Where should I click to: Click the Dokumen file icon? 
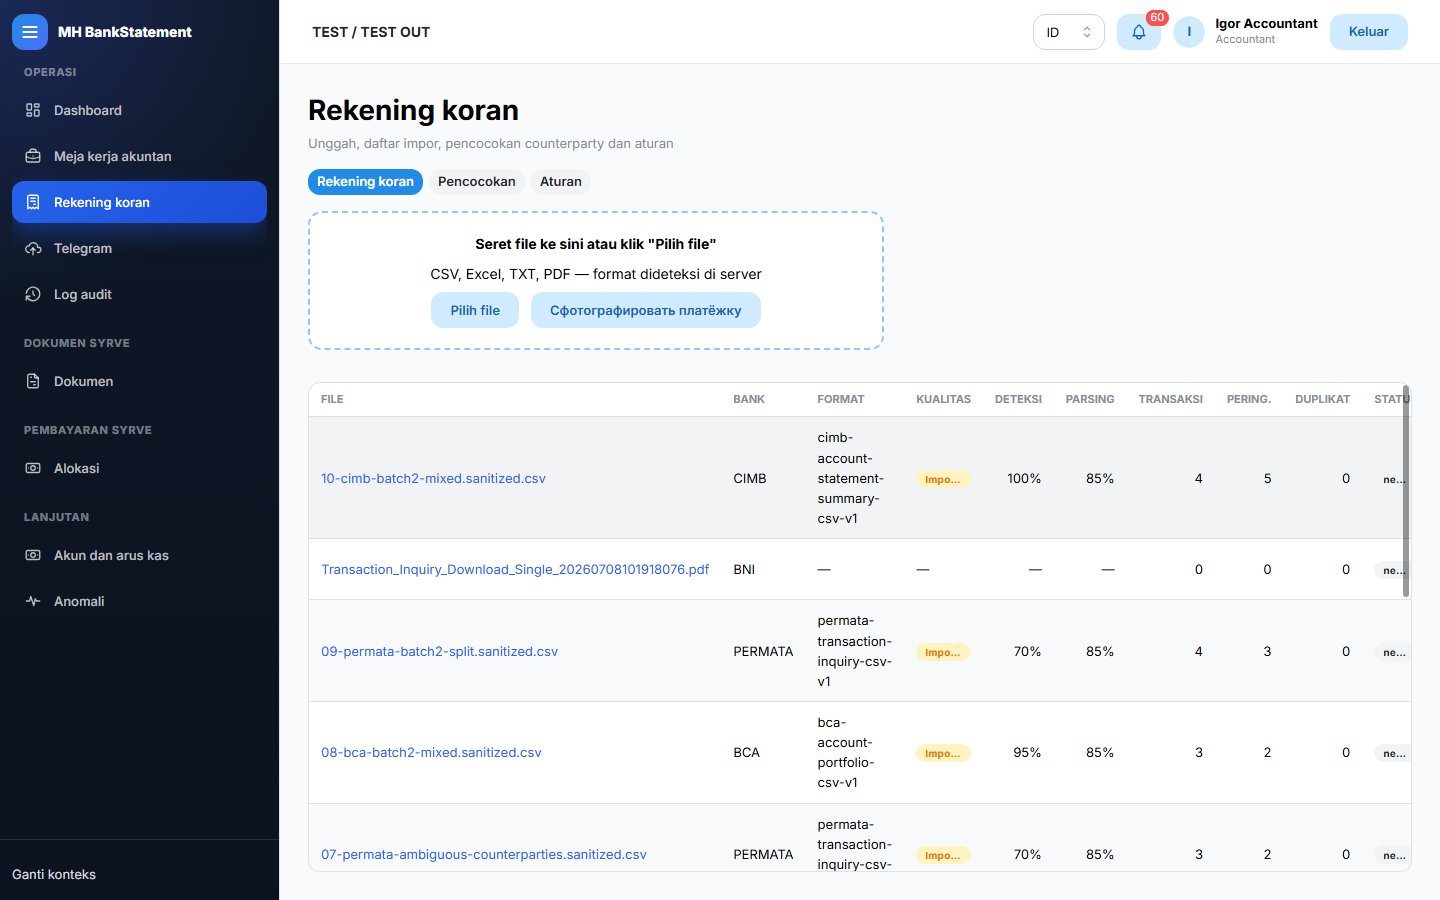33,381
